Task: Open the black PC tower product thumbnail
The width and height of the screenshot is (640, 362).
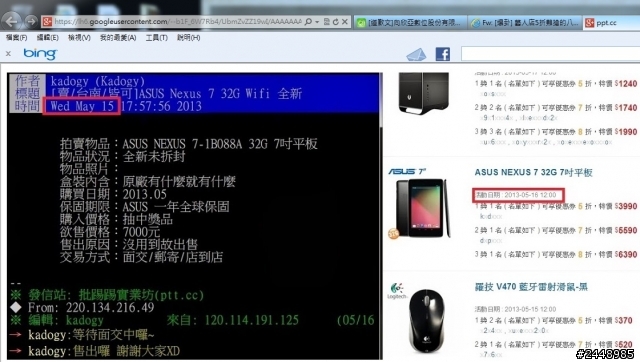Action: tap(423, 93)
